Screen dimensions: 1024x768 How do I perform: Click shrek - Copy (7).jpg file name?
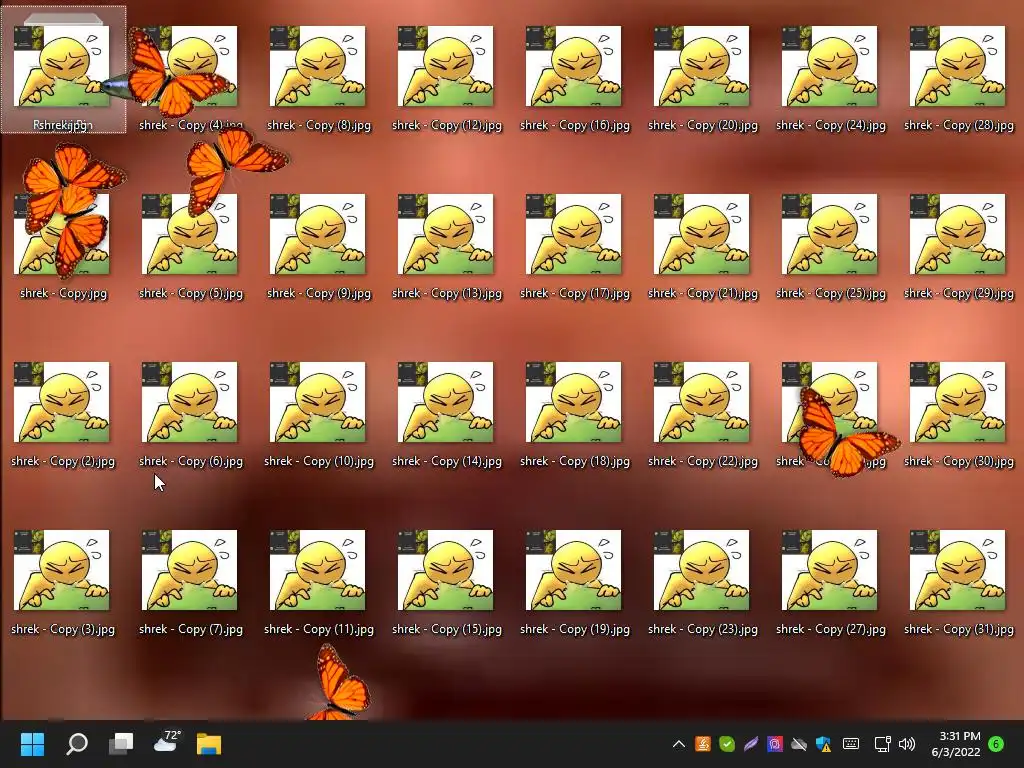click(191, 629)
